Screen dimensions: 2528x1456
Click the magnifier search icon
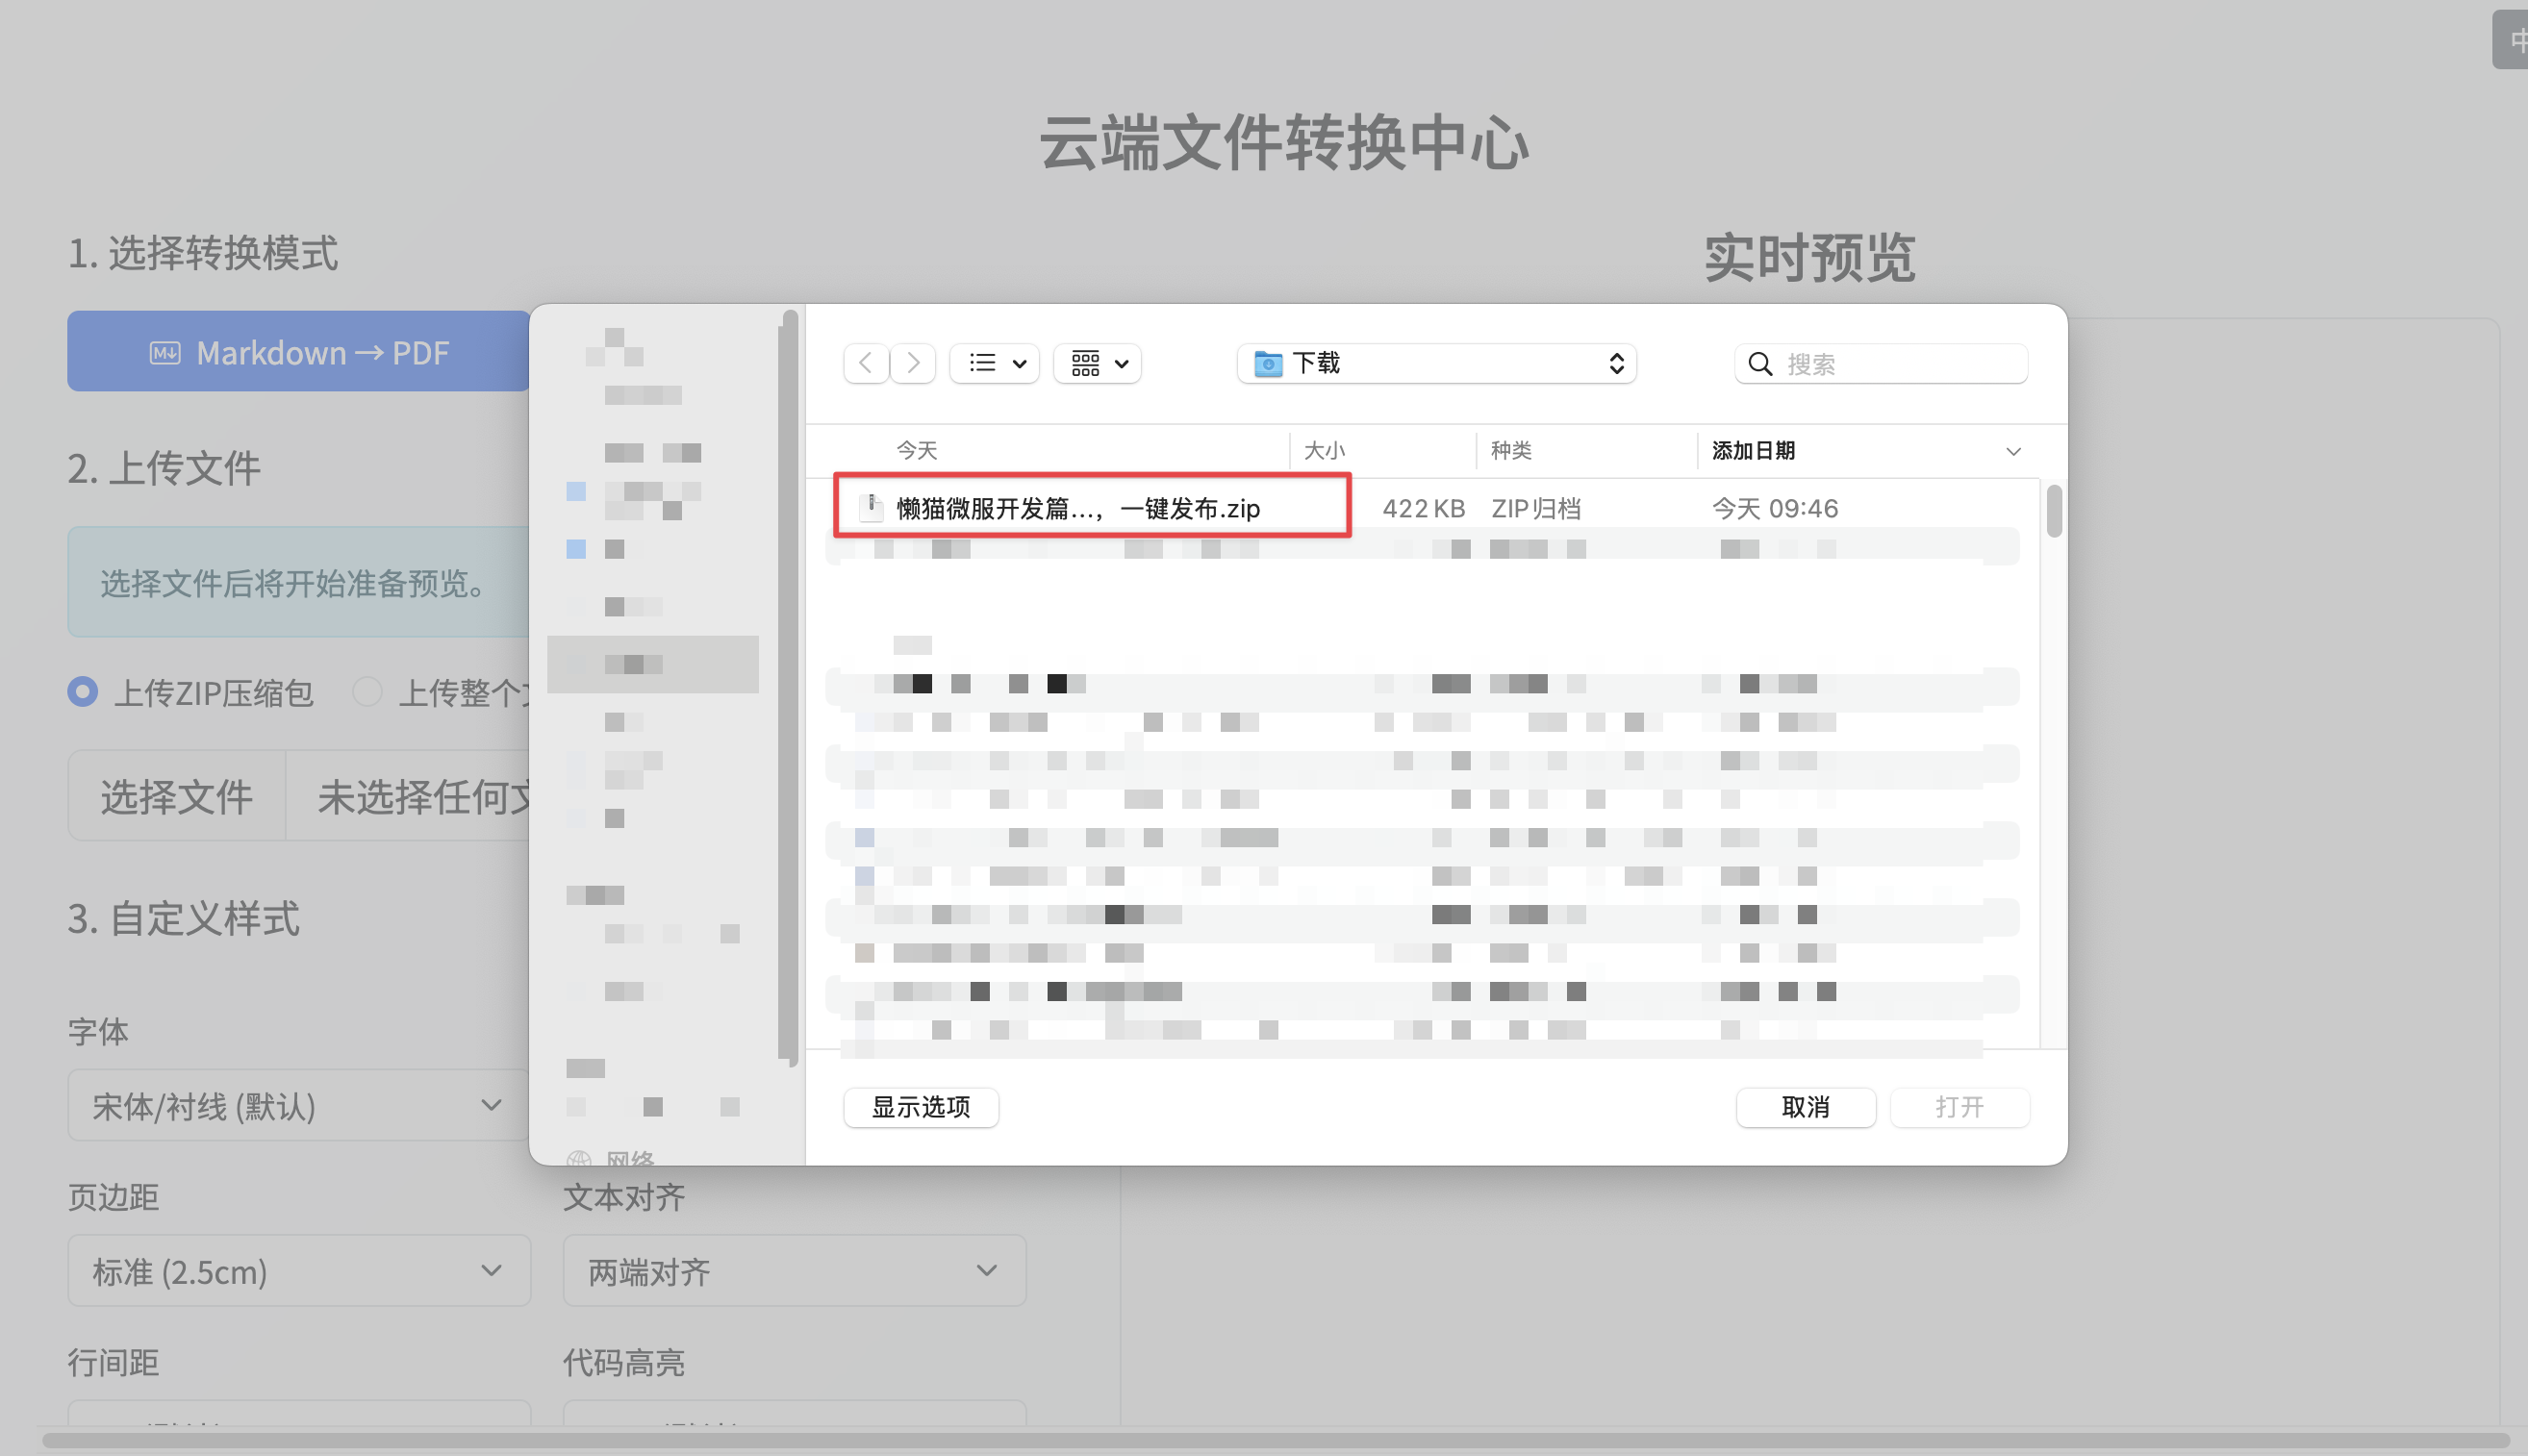click(1760, 364)
